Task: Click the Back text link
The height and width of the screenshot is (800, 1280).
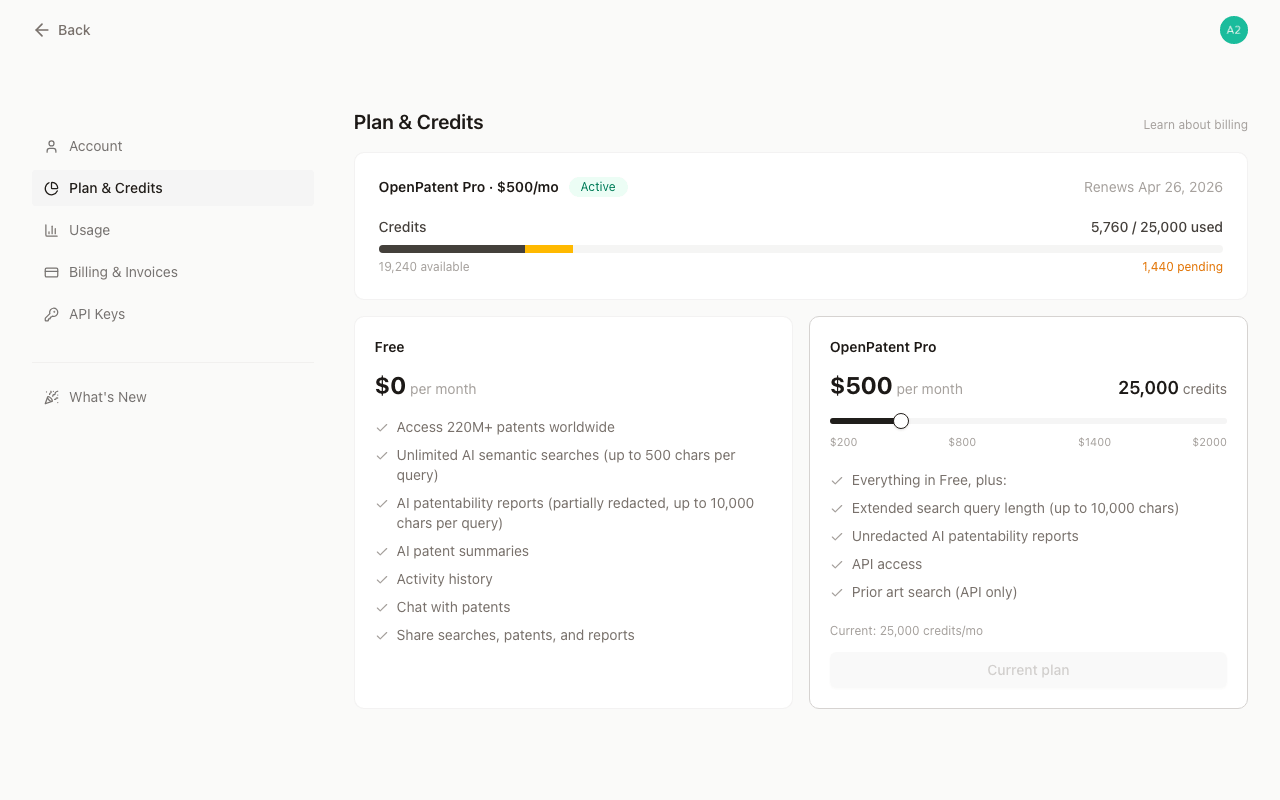Action: click(x=74, y=30)
